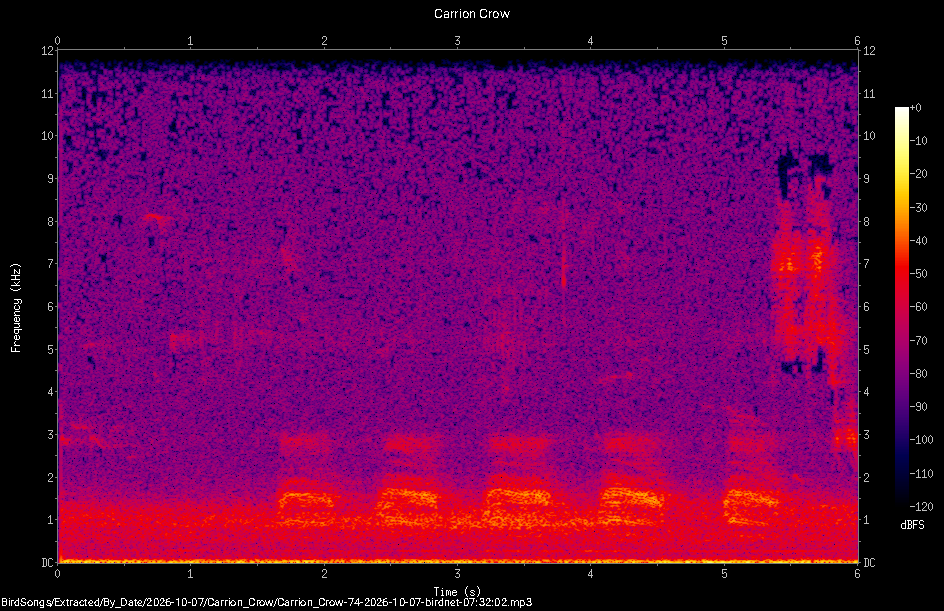Select the "-120" colorbar tick label

pyautogui.click(x=921, y=507)
